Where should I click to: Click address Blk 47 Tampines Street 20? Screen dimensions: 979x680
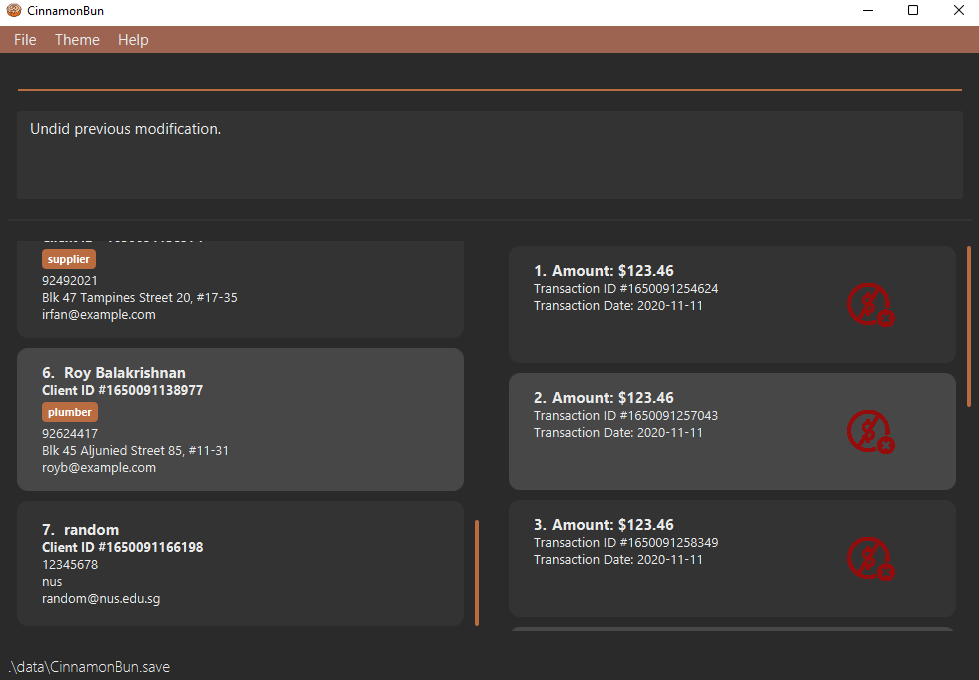pos(140,298)
